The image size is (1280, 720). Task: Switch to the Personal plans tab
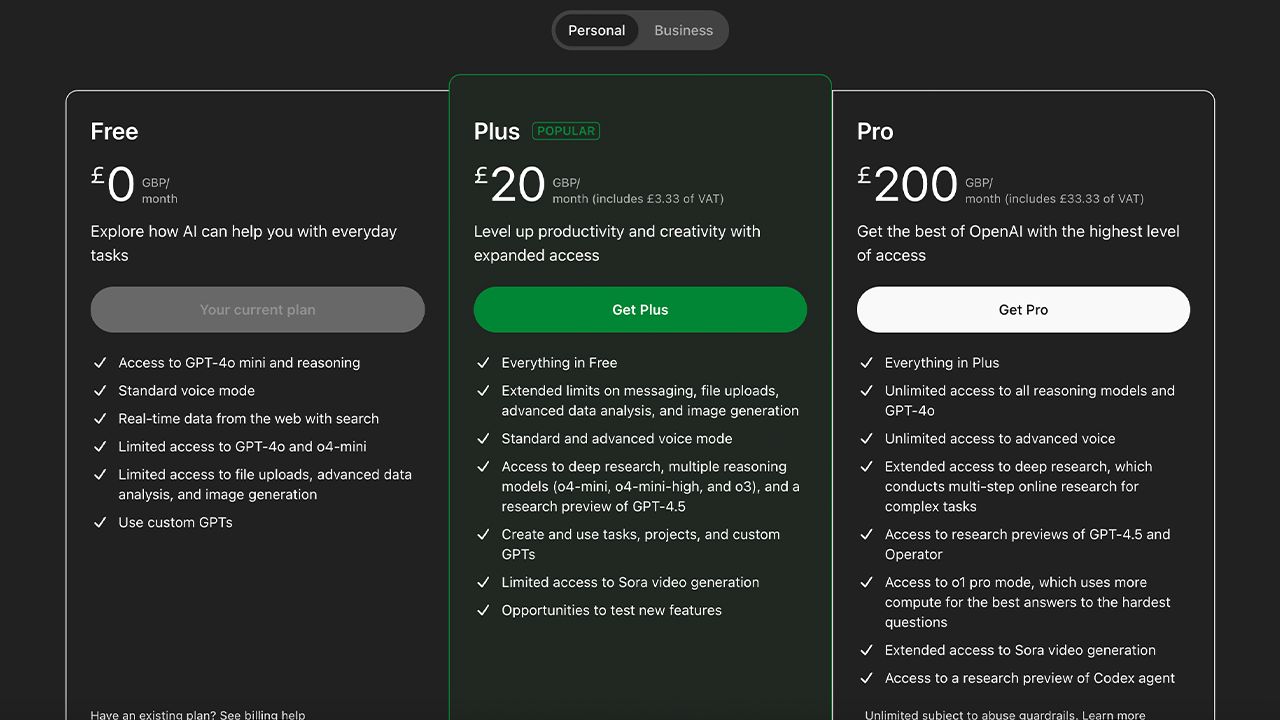(x=596, y=30)
